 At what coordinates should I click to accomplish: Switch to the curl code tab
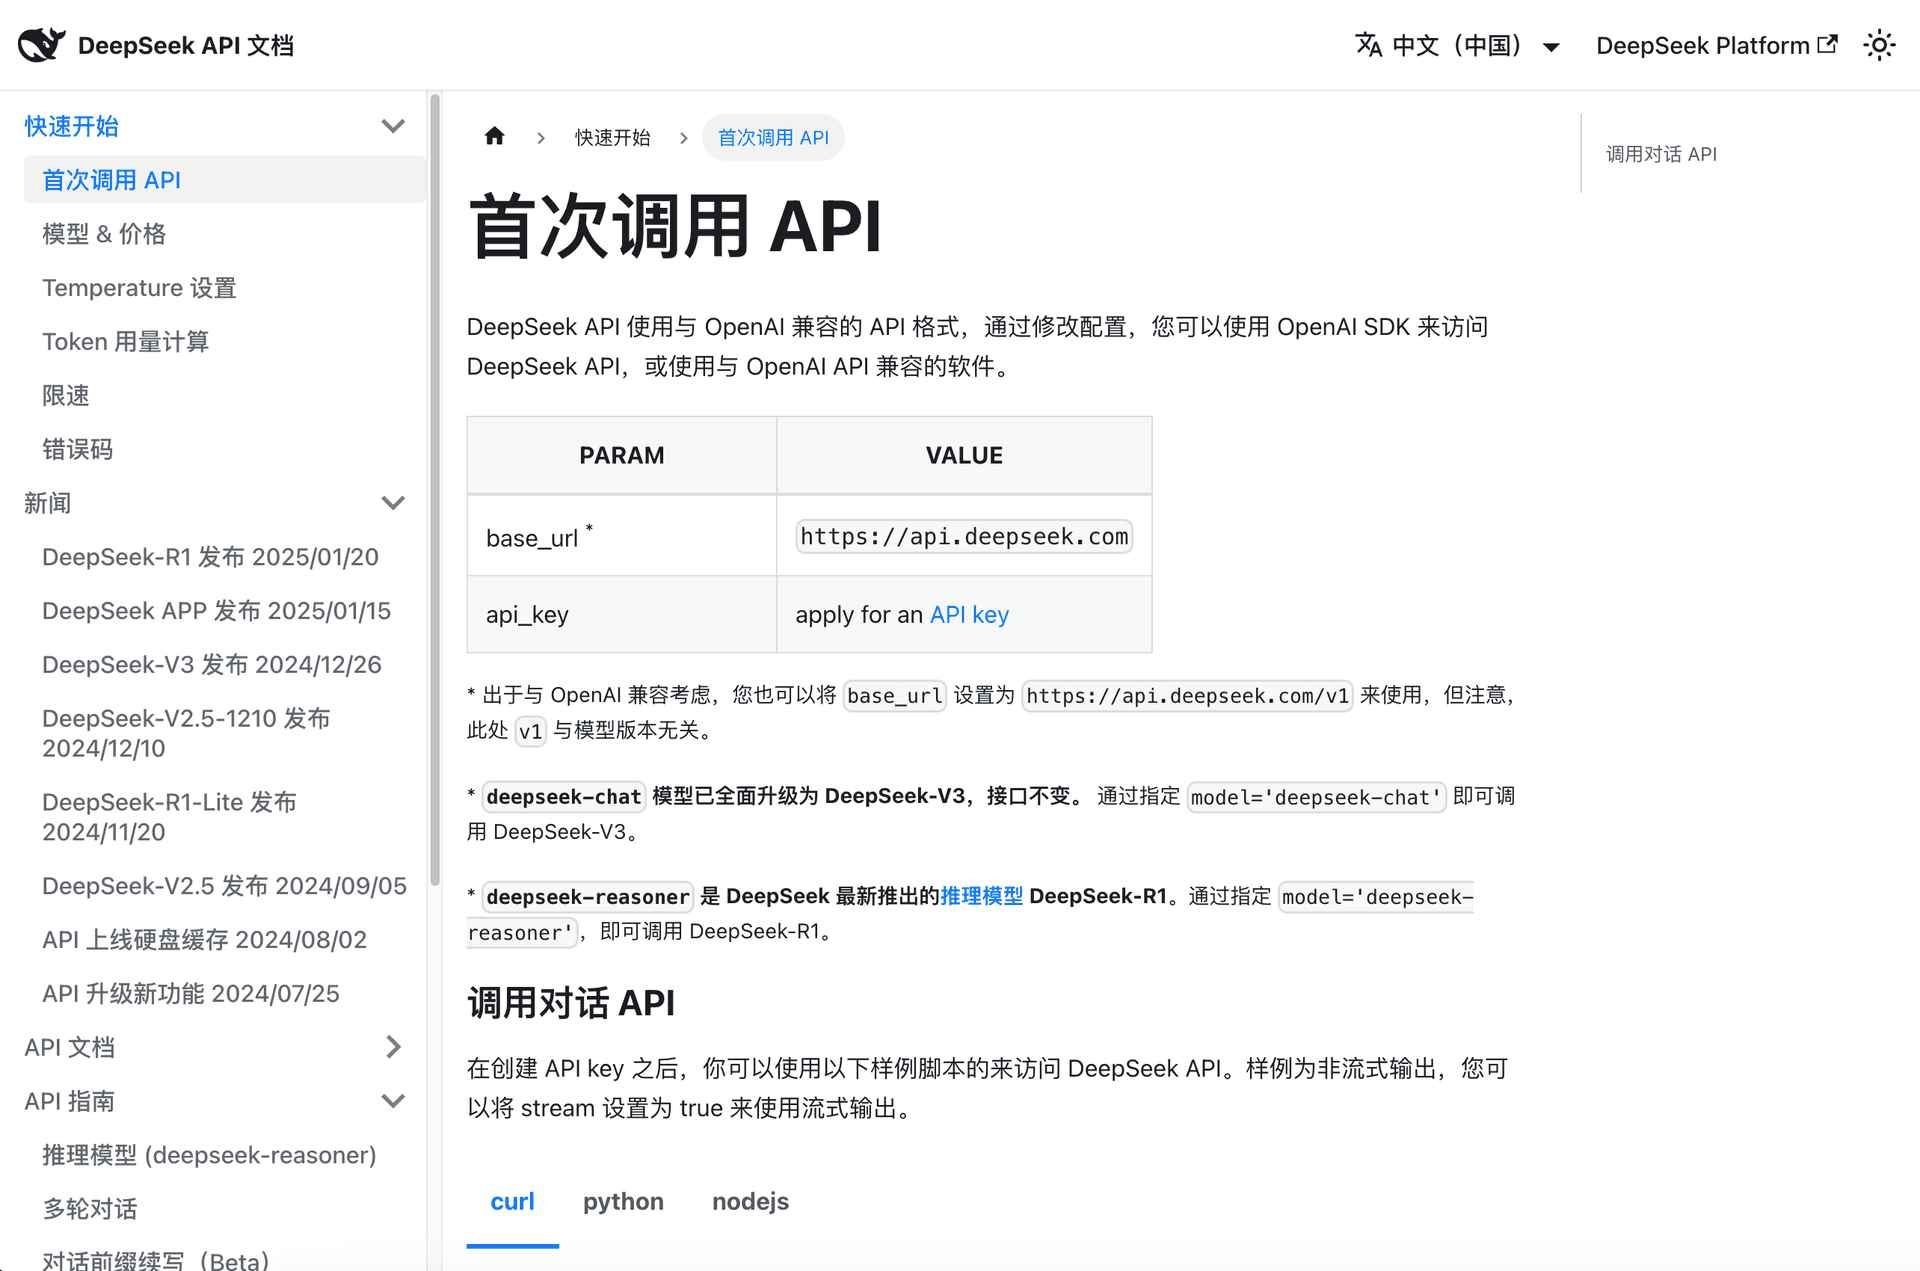pos(512,1201)
